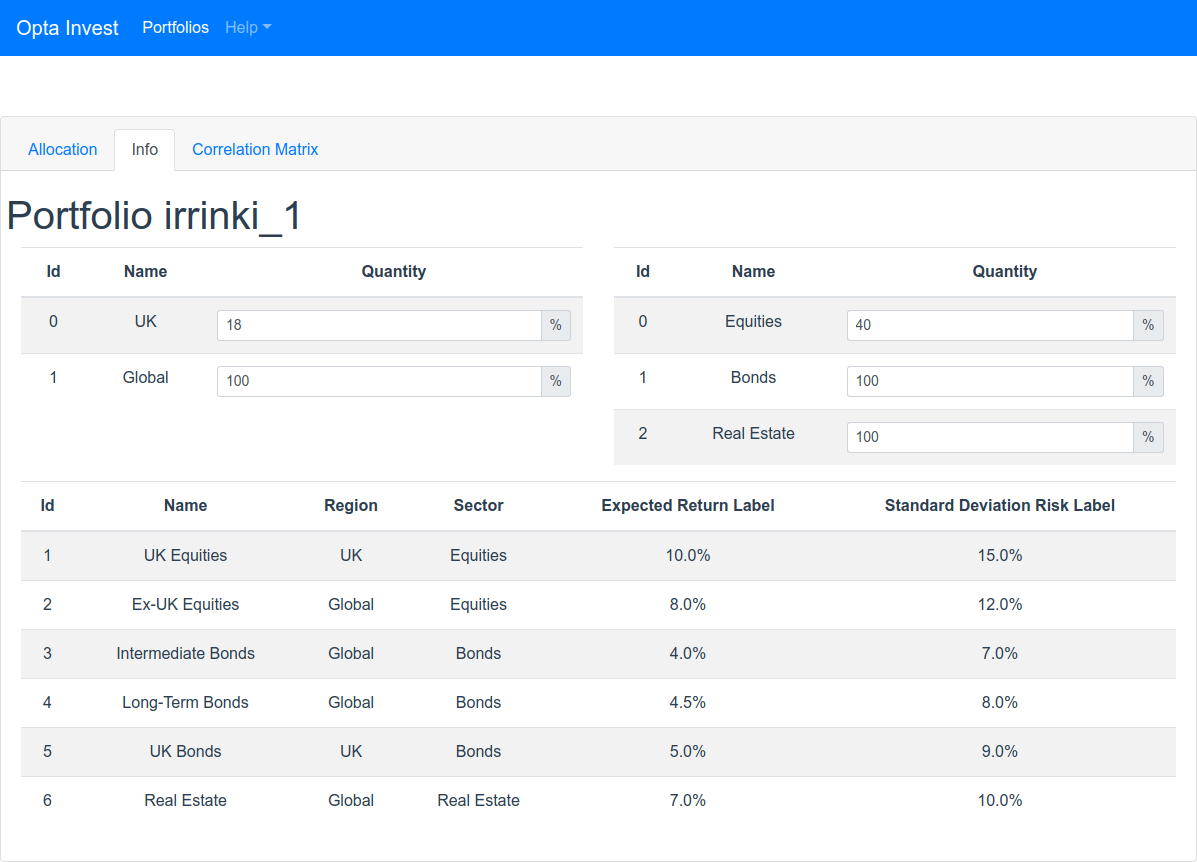Click the 'UK Bonds' asset name
This screenshot has height=862, width=1197.
(186, 751)
